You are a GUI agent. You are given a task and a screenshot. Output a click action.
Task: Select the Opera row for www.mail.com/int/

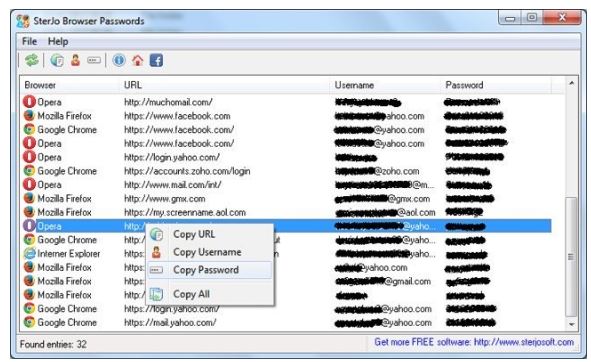point(286,185)
